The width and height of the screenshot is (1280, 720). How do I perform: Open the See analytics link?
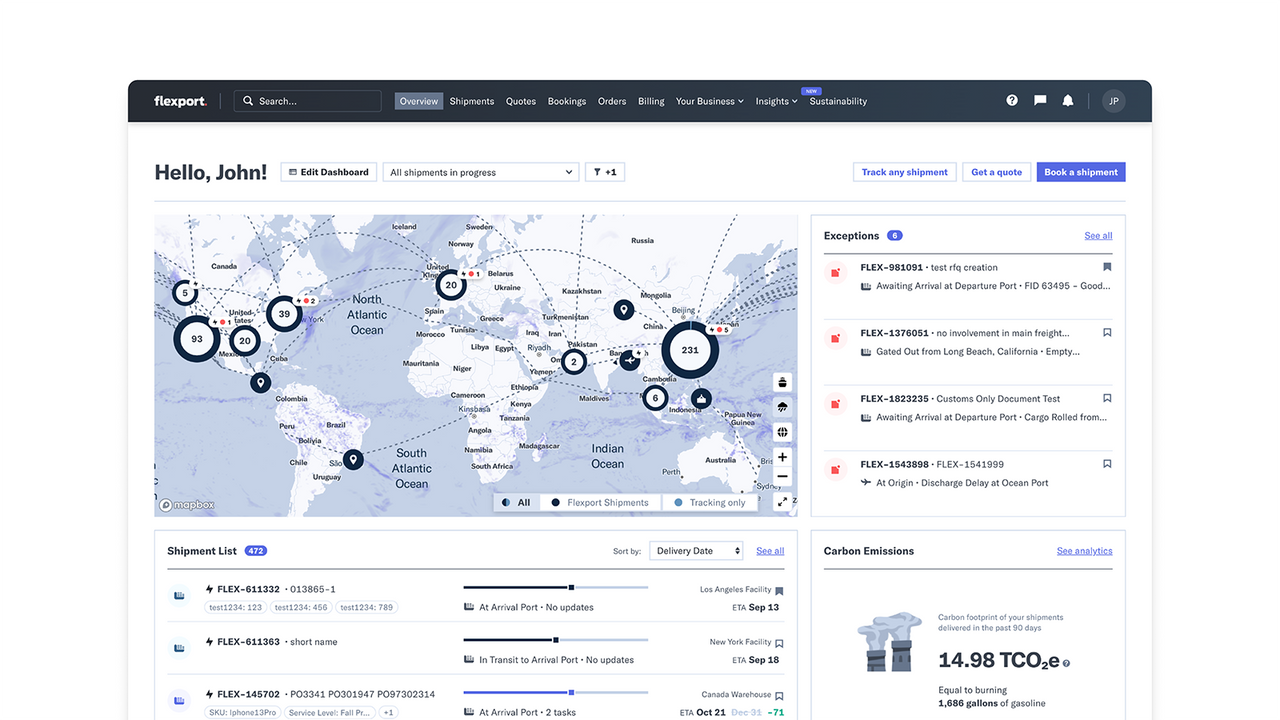click(1084, 551)
